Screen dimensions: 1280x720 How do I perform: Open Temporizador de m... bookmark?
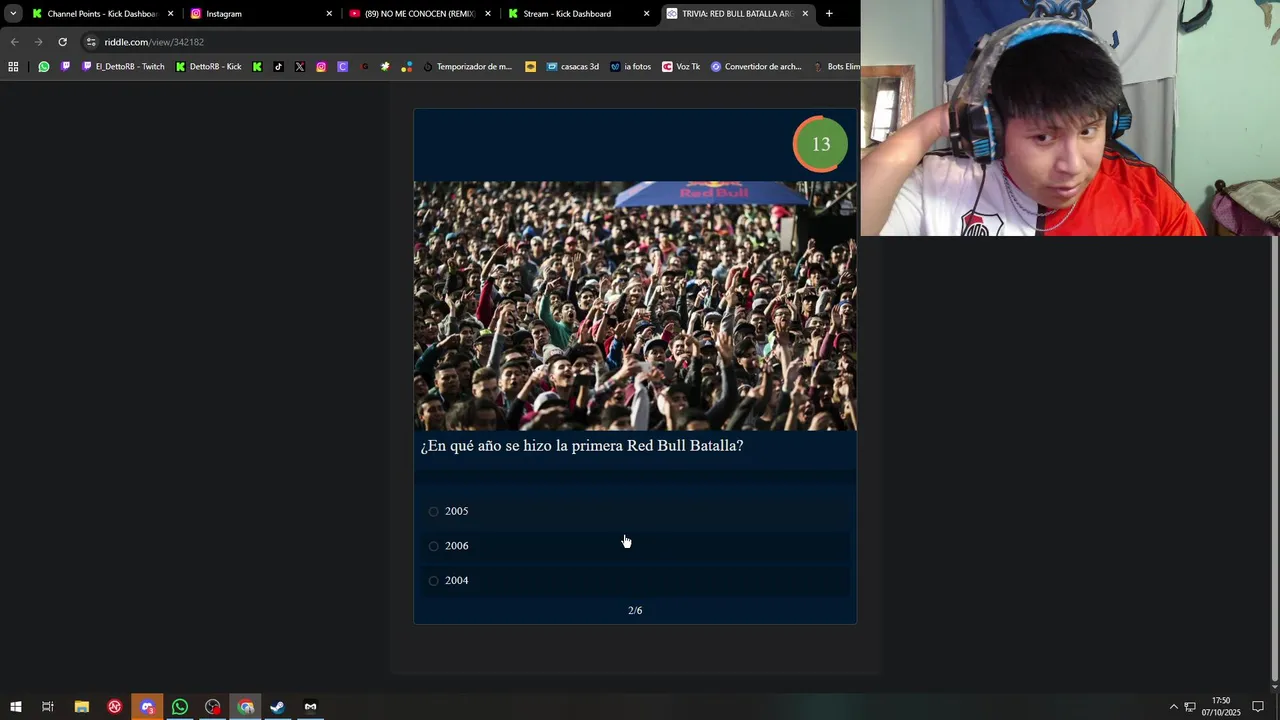click(x=467, y=67)
